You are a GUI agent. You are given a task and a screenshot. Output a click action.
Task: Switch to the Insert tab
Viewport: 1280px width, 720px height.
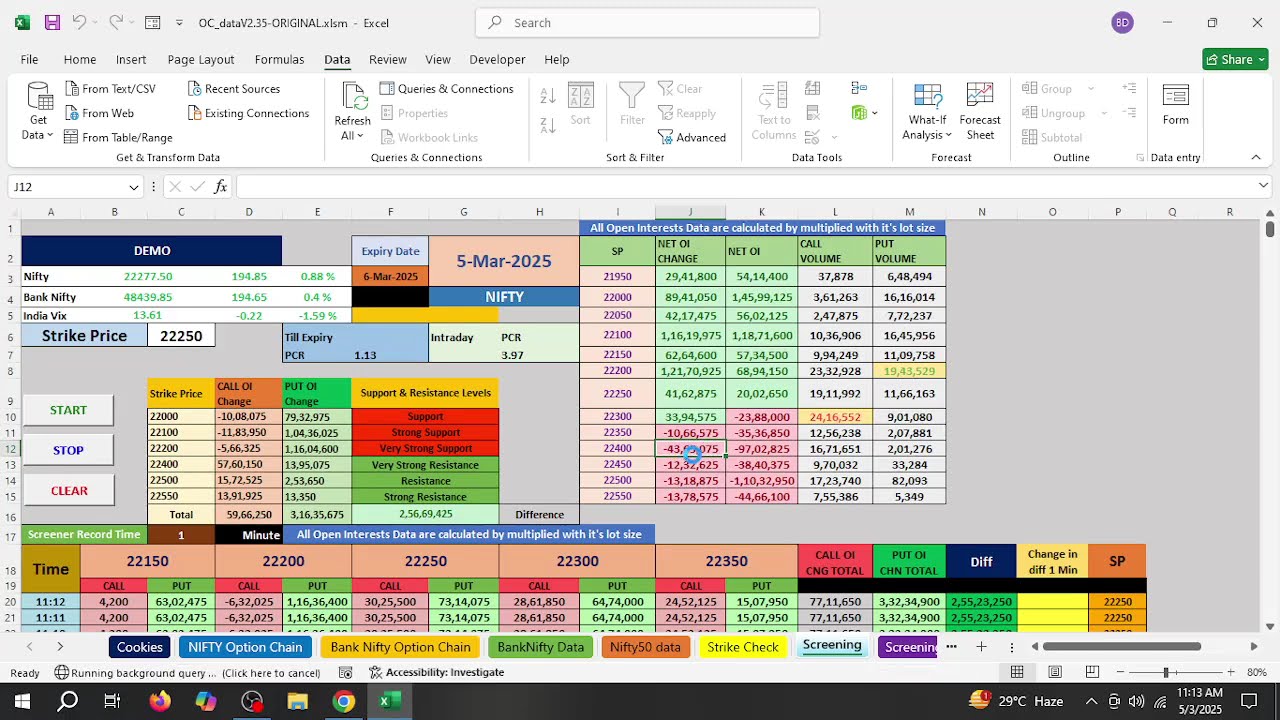click(131, 59)
